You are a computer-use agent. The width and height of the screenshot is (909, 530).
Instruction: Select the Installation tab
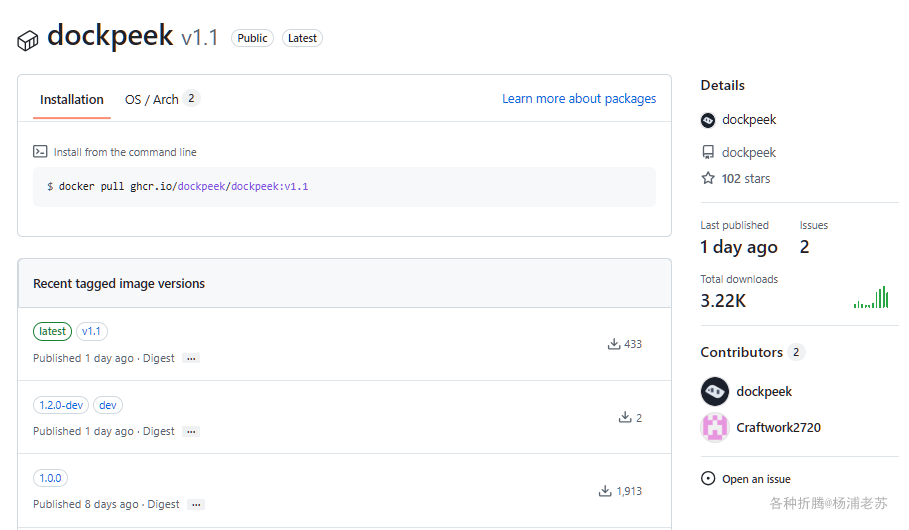(x=72, y=100)
